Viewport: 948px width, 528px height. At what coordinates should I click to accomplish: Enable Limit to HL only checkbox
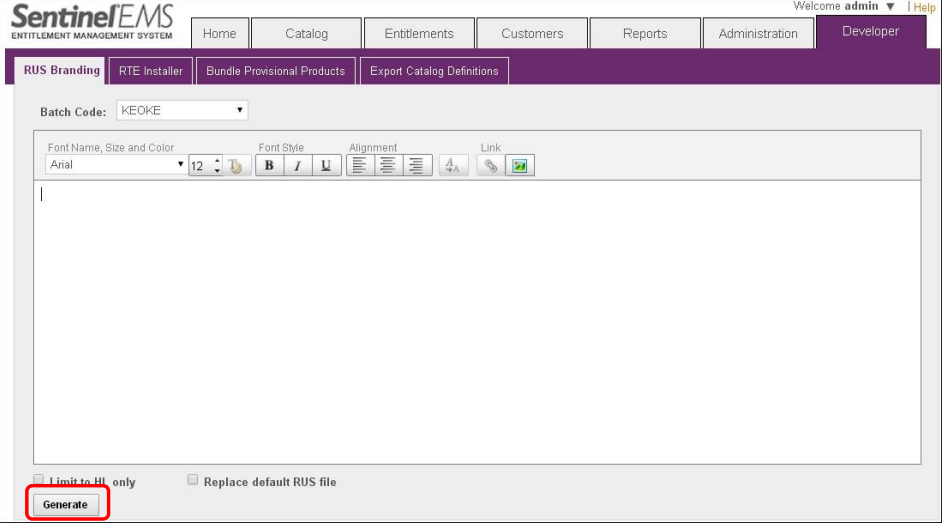(x=40, y=481)
